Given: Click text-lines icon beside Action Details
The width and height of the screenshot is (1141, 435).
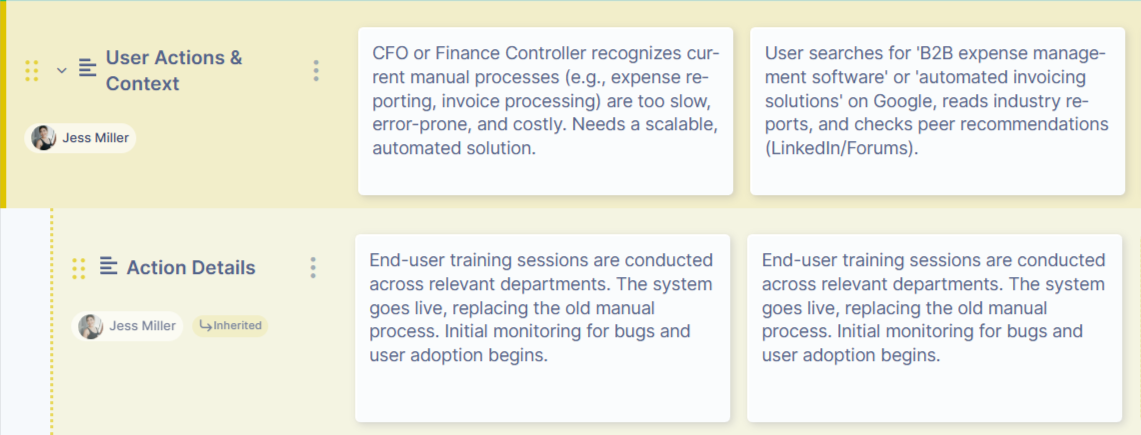Looking at the screenshot, I should pos(109,267).
